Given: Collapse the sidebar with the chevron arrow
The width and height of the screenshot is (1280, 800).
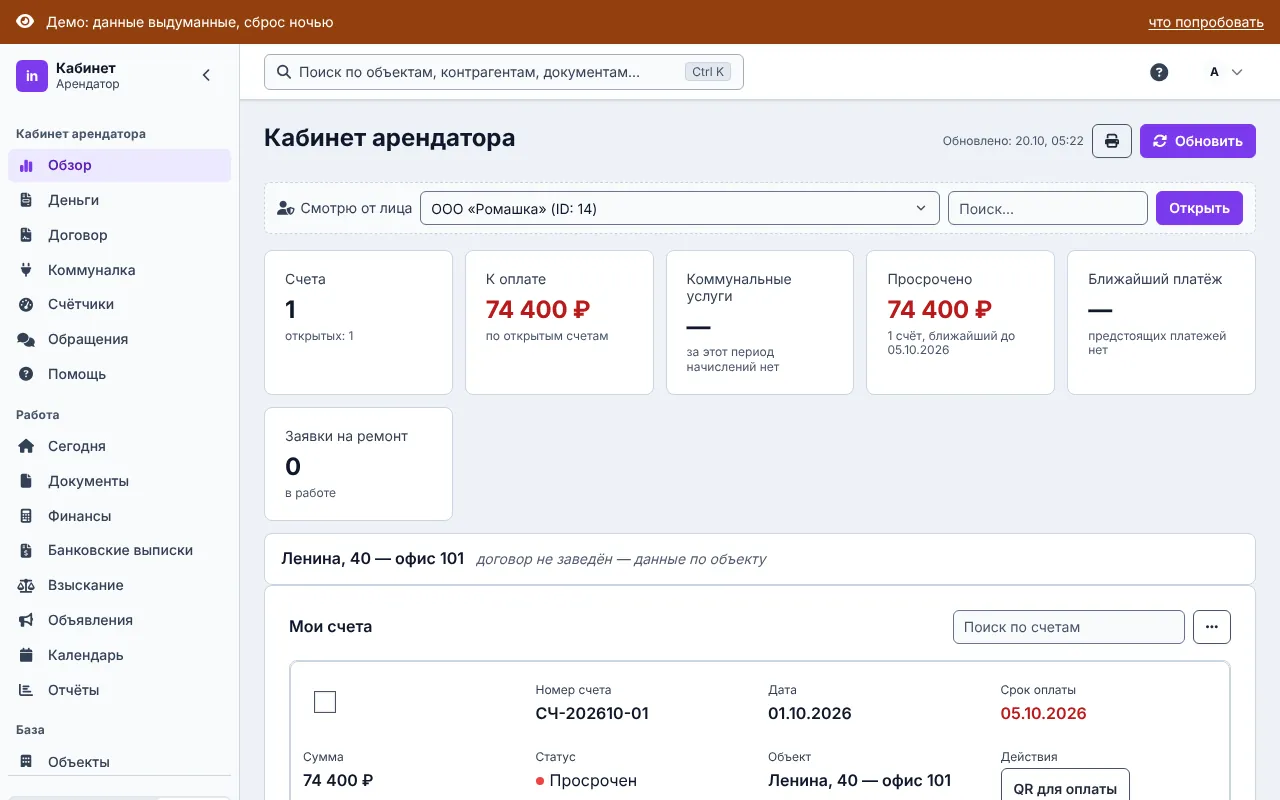Looking at the screenshot, I should [x=206, y=75].
